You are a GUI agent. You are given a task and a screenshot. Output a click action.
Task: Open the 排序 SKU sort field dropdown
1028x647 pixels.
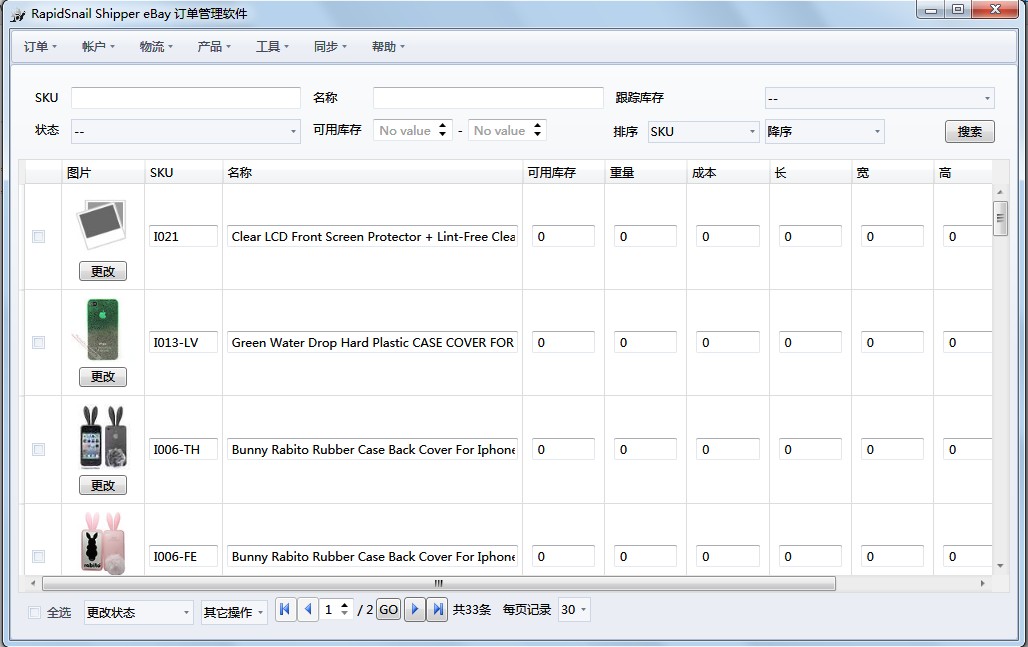703,132
